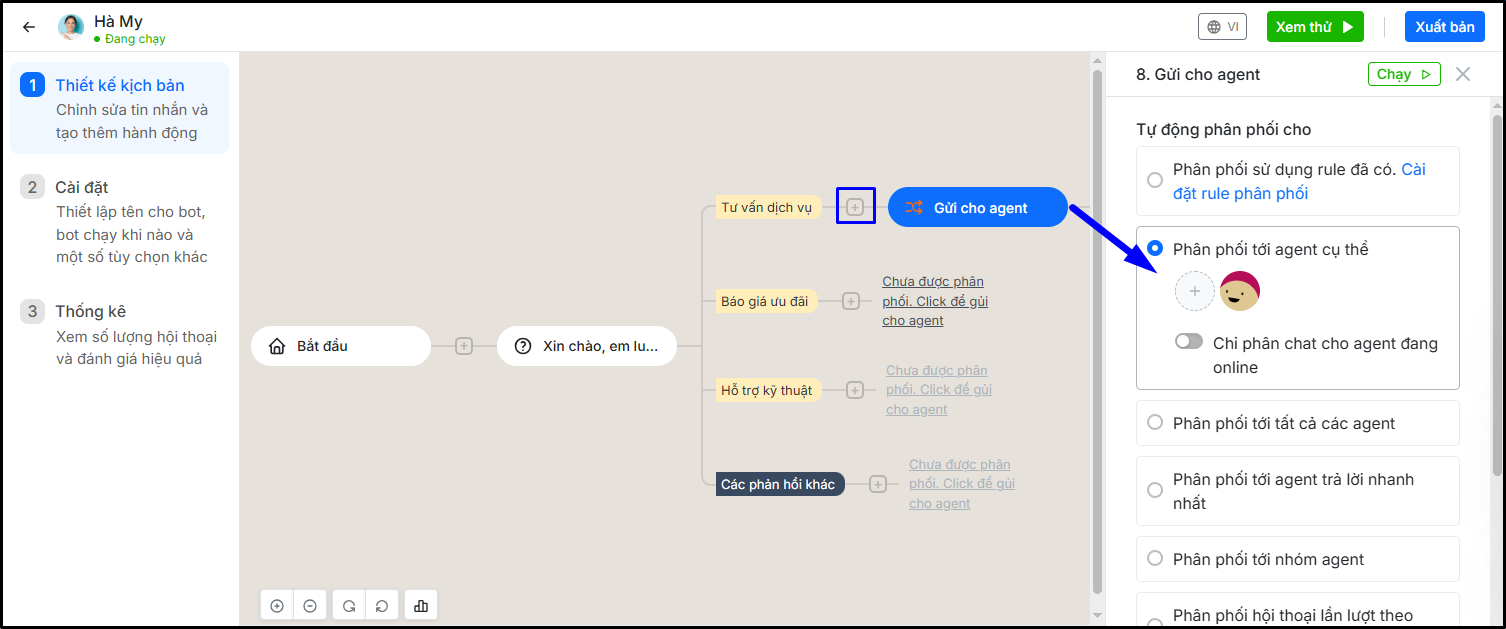Screen dimensions: 1506x629
Task: Select Phân phối tới nhóm agent option
Action: pos(1155,559)
